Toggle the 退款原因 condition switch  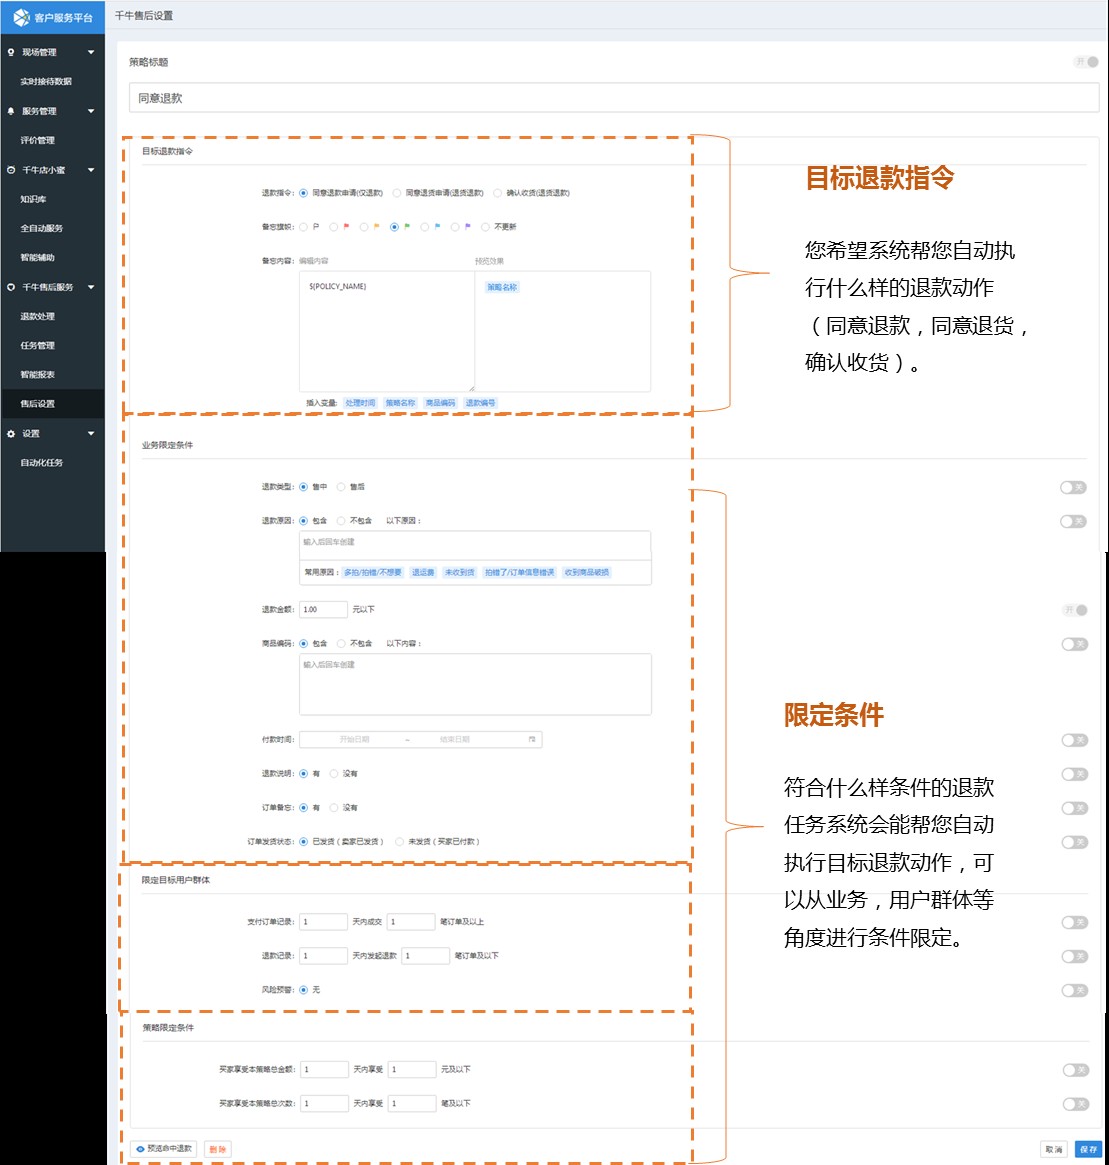click(x=1073, y=522)
